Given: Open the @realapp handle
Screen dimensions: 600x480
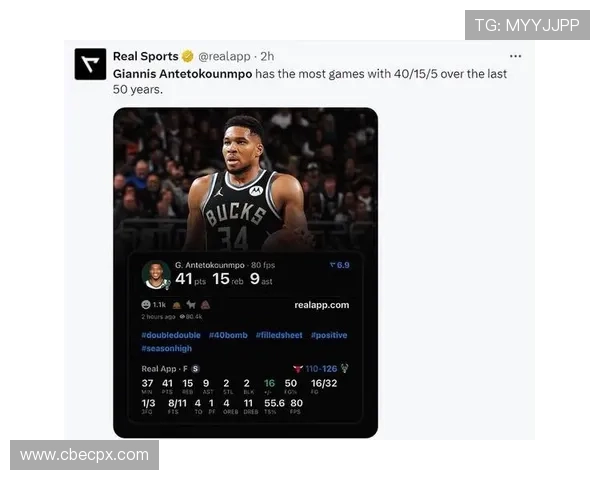Looking at the screenshot, I should (224, 56).
